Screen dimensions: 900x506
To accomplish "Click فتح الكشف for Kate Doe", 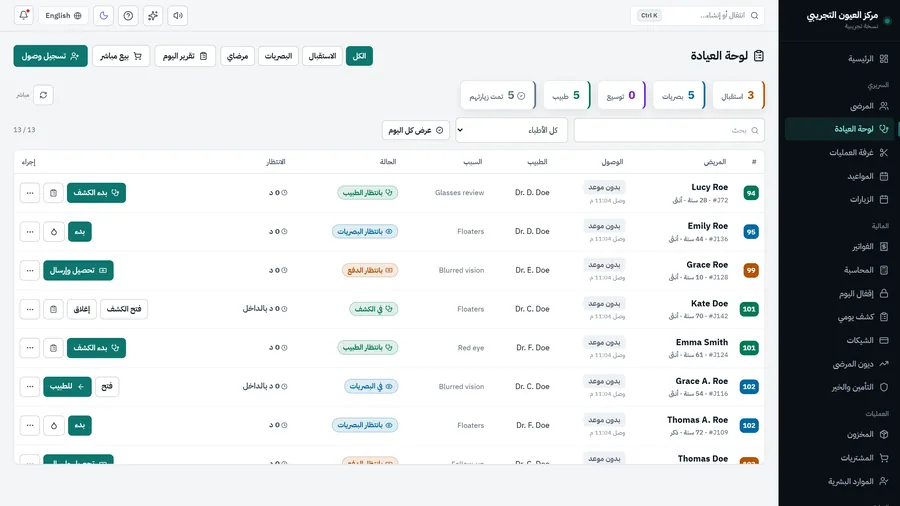I will click(124, 309).
